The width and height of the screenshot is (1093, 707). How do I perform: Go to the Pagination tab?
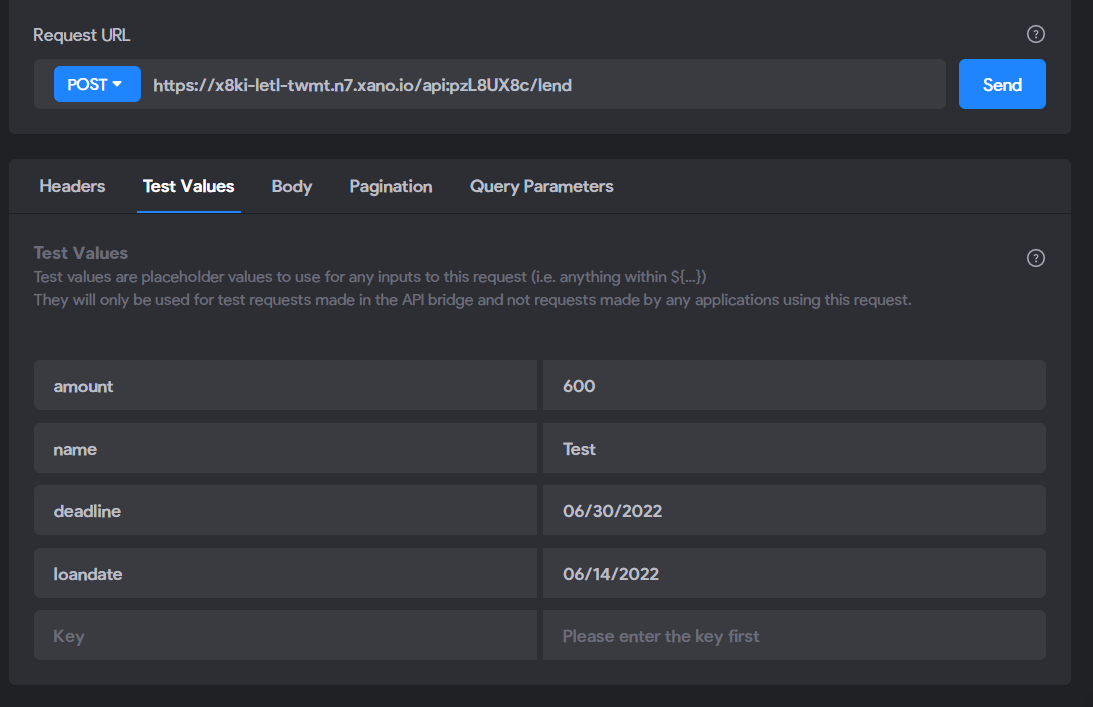pyautogui.click(x=390, y=186)
